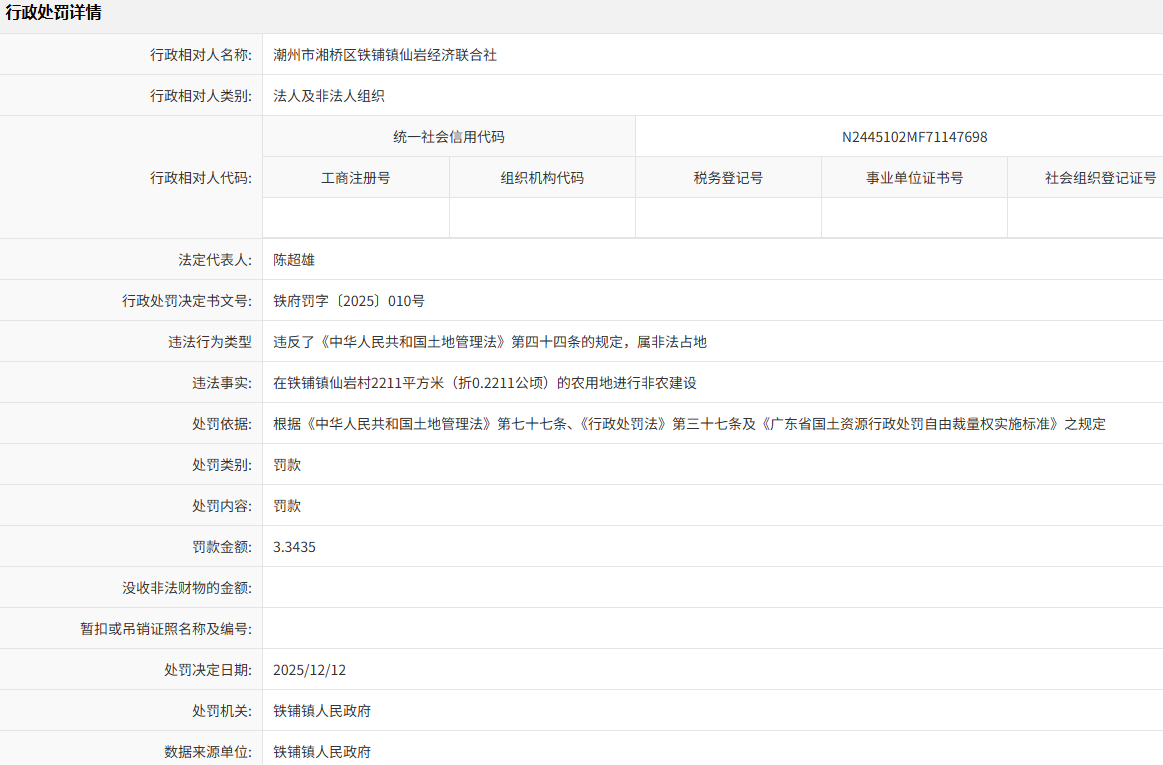Click the company name 潮州市湘桥区铁铺镇仙岩经济联合社
This screenshot has height=765, width=1163.
(x=385, y=55)
